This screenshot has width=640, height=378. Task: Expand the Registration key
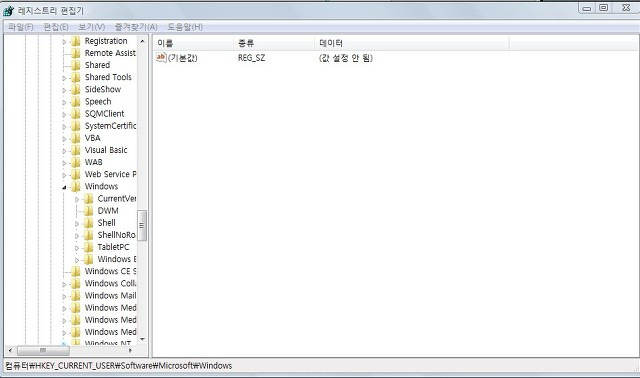64,42
